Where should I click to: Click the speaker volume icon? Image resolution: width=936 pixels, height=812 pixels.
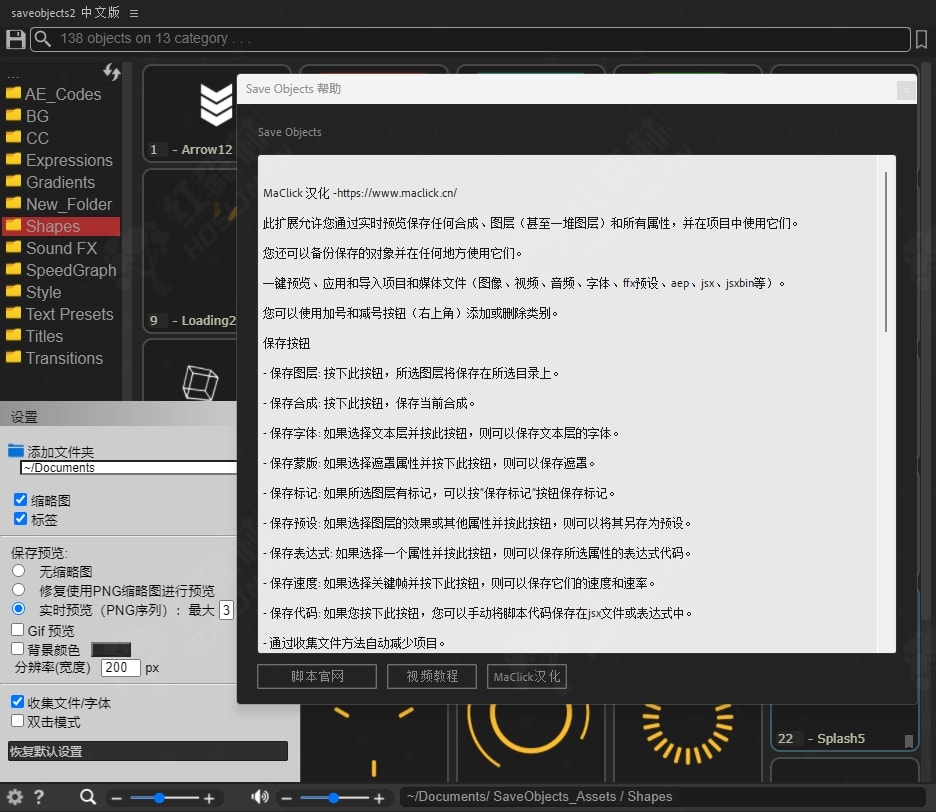pyautogui.click(x=260, y=796)
